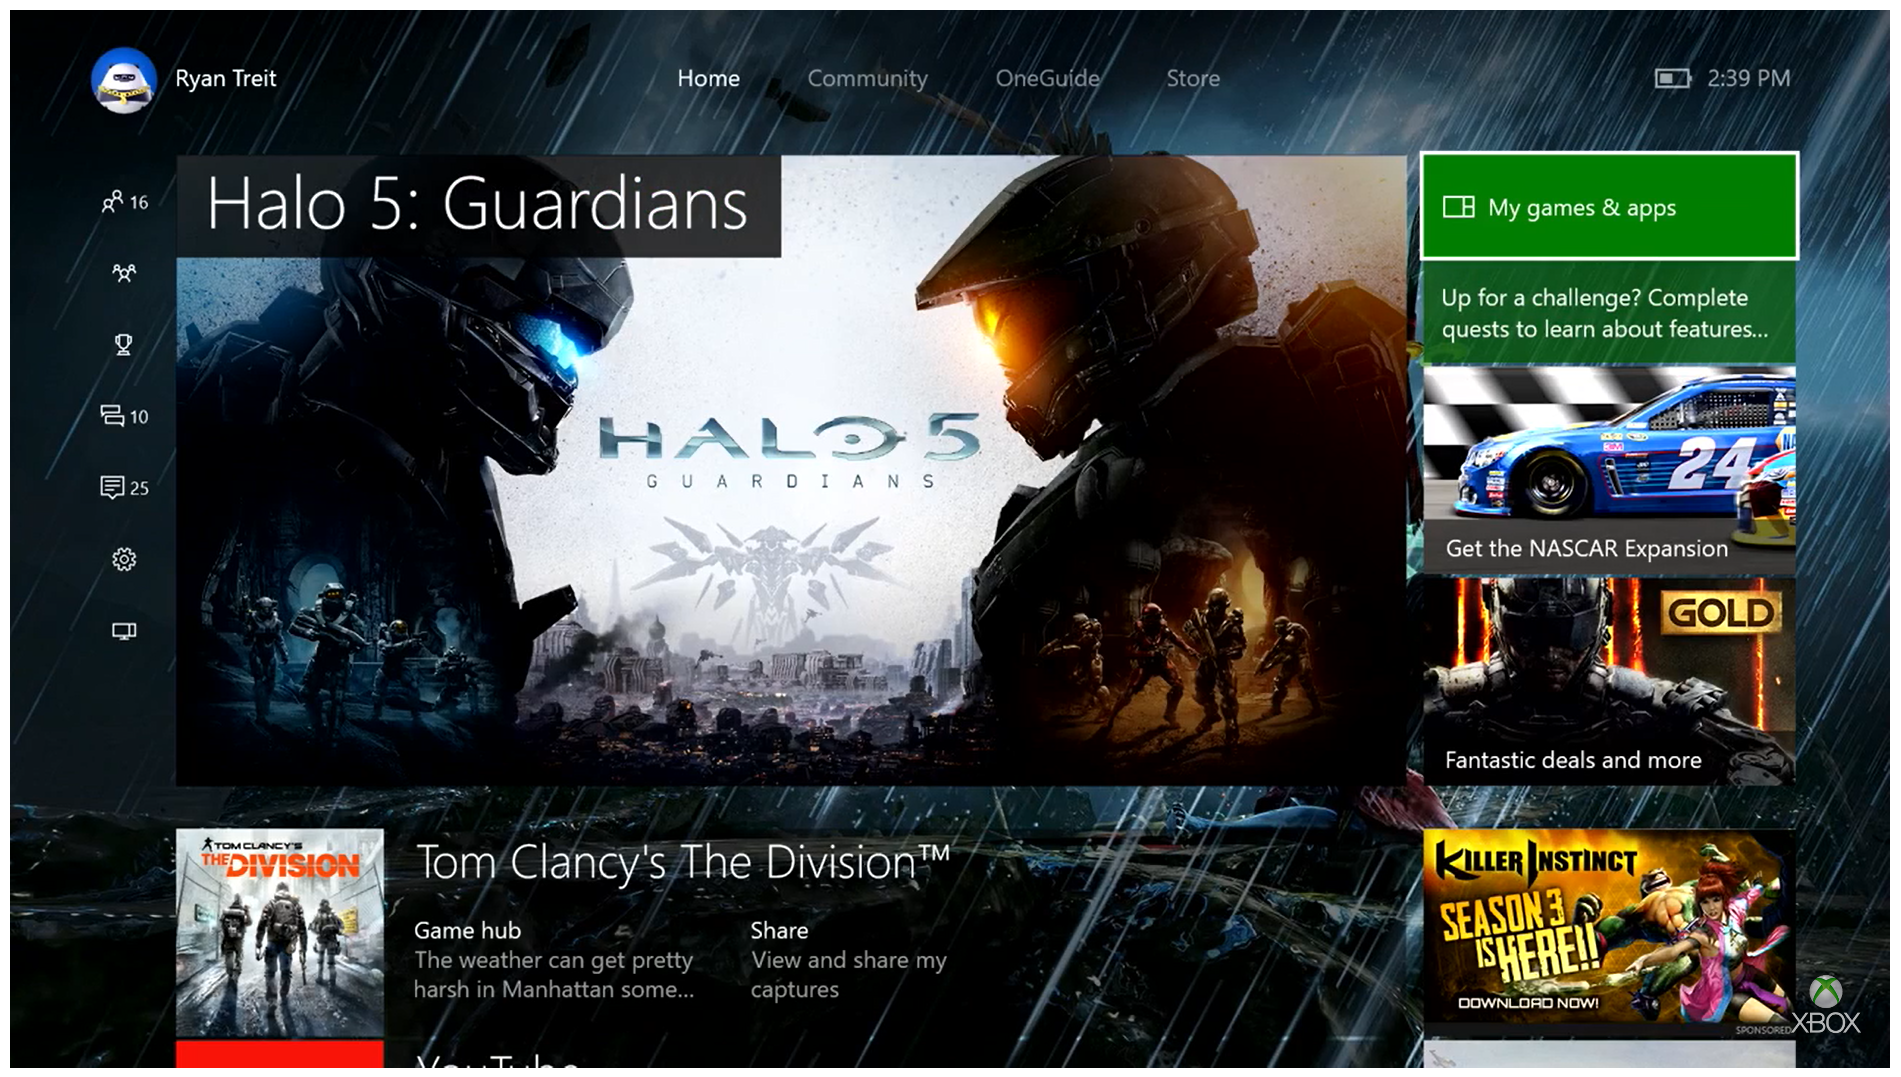Image resolution: width=1901 pixels, height=1077 pixels.
Task: Switch to the Store tab
Action: 1193,78
